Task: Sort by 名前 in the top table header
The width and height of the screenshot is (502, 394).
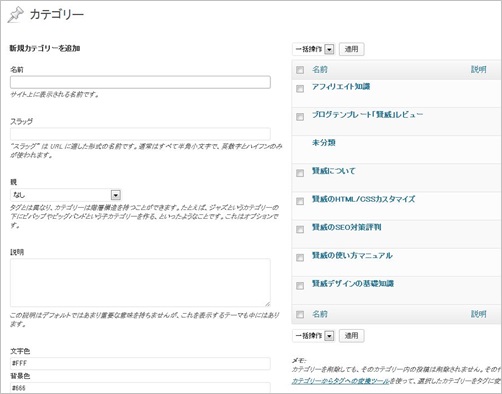Action: tap(320, 69)
